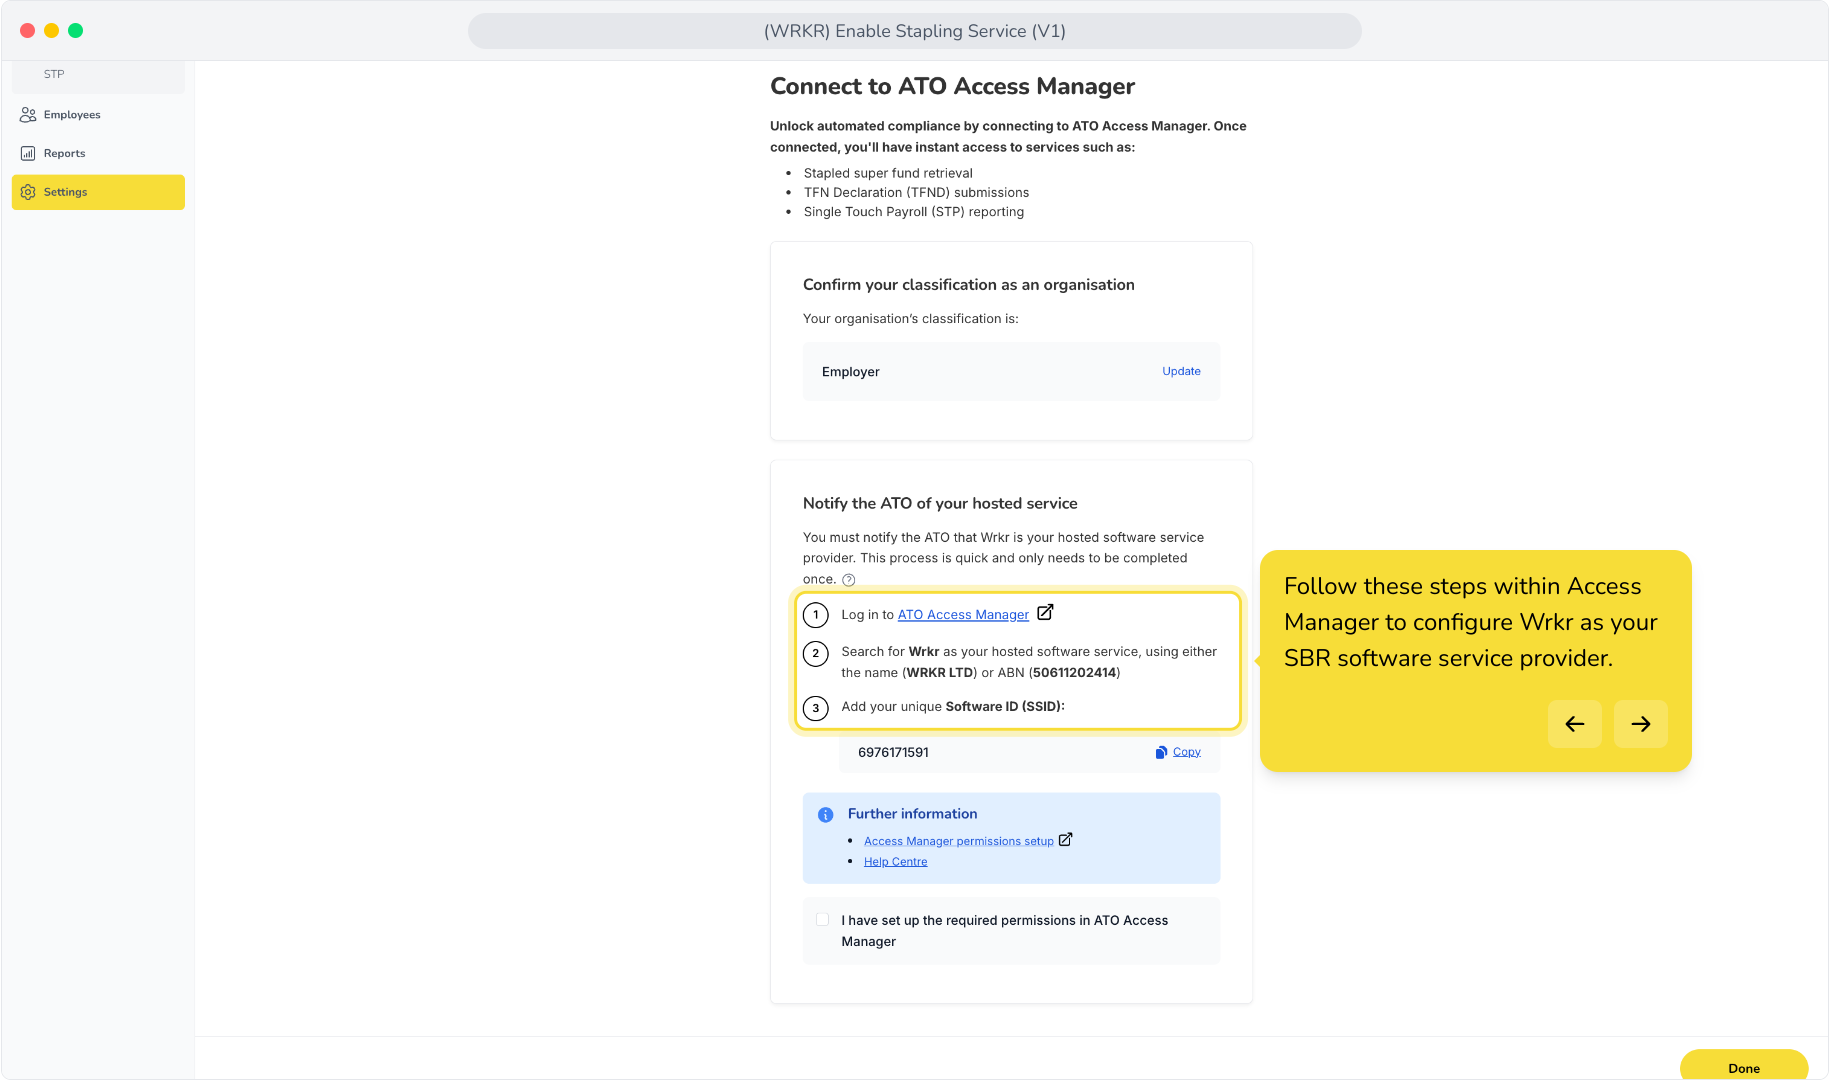This screenshot has height=1080, width=1830.
Task: Check 'I have set up the required permissions' box
Action: (x=823, y=920)
